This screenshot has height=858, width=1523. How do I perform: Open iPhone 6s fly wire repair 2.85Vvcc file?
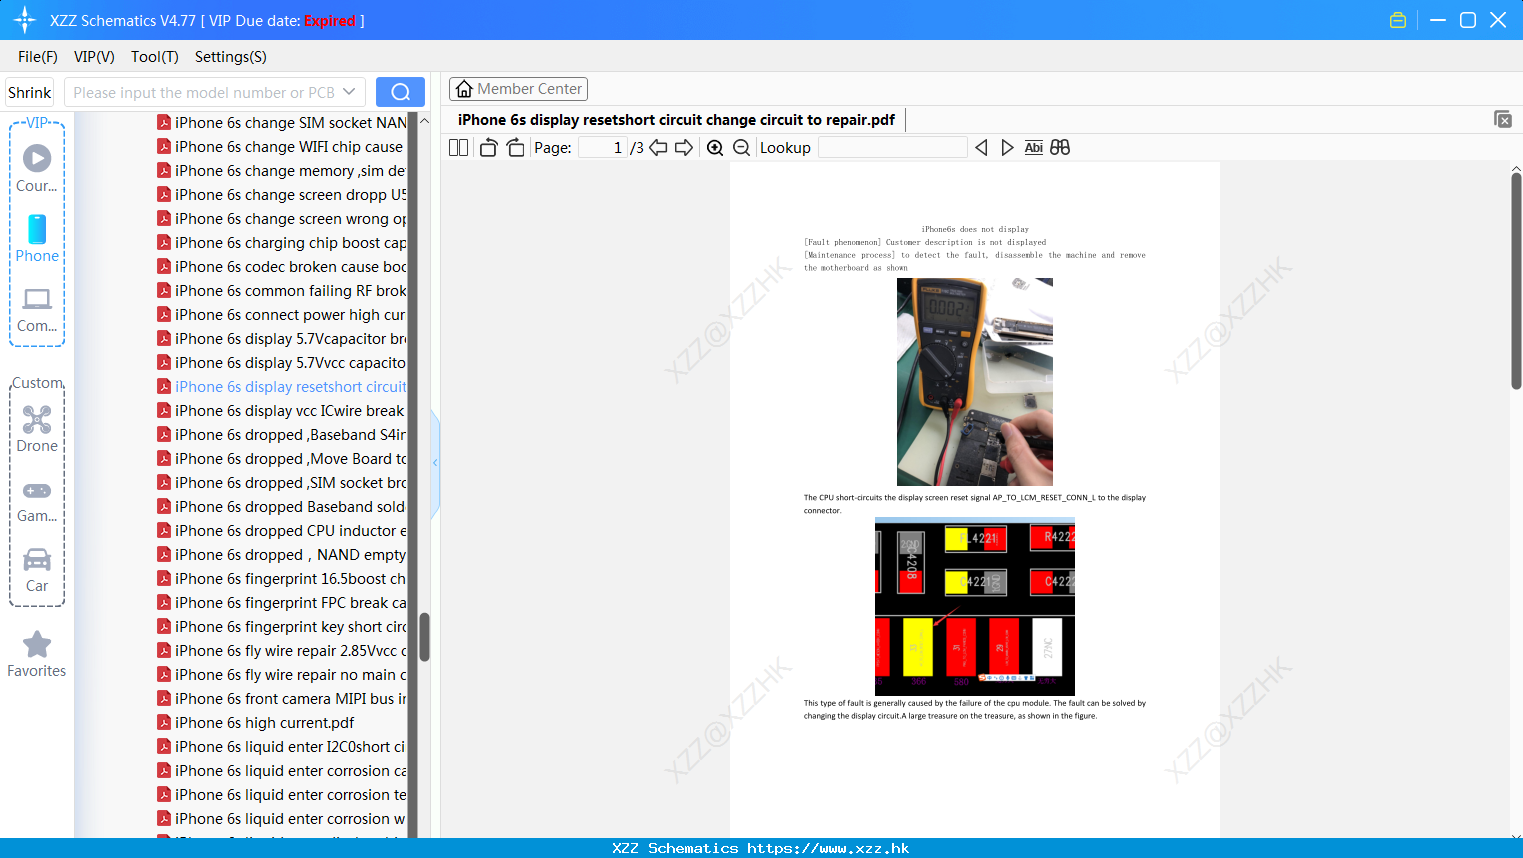282,651
